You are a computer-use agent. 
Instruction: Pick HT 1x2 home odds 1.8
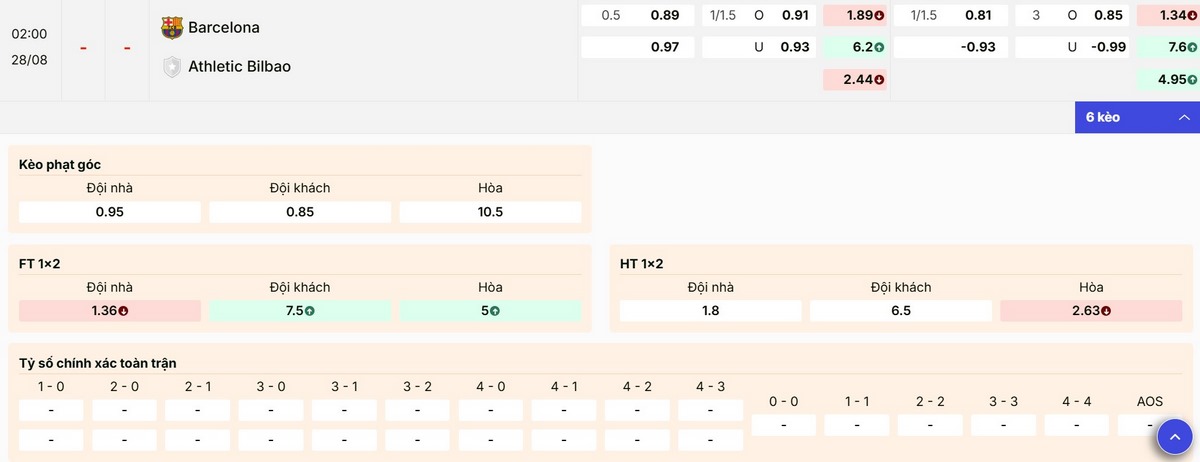tap(710, 310)
